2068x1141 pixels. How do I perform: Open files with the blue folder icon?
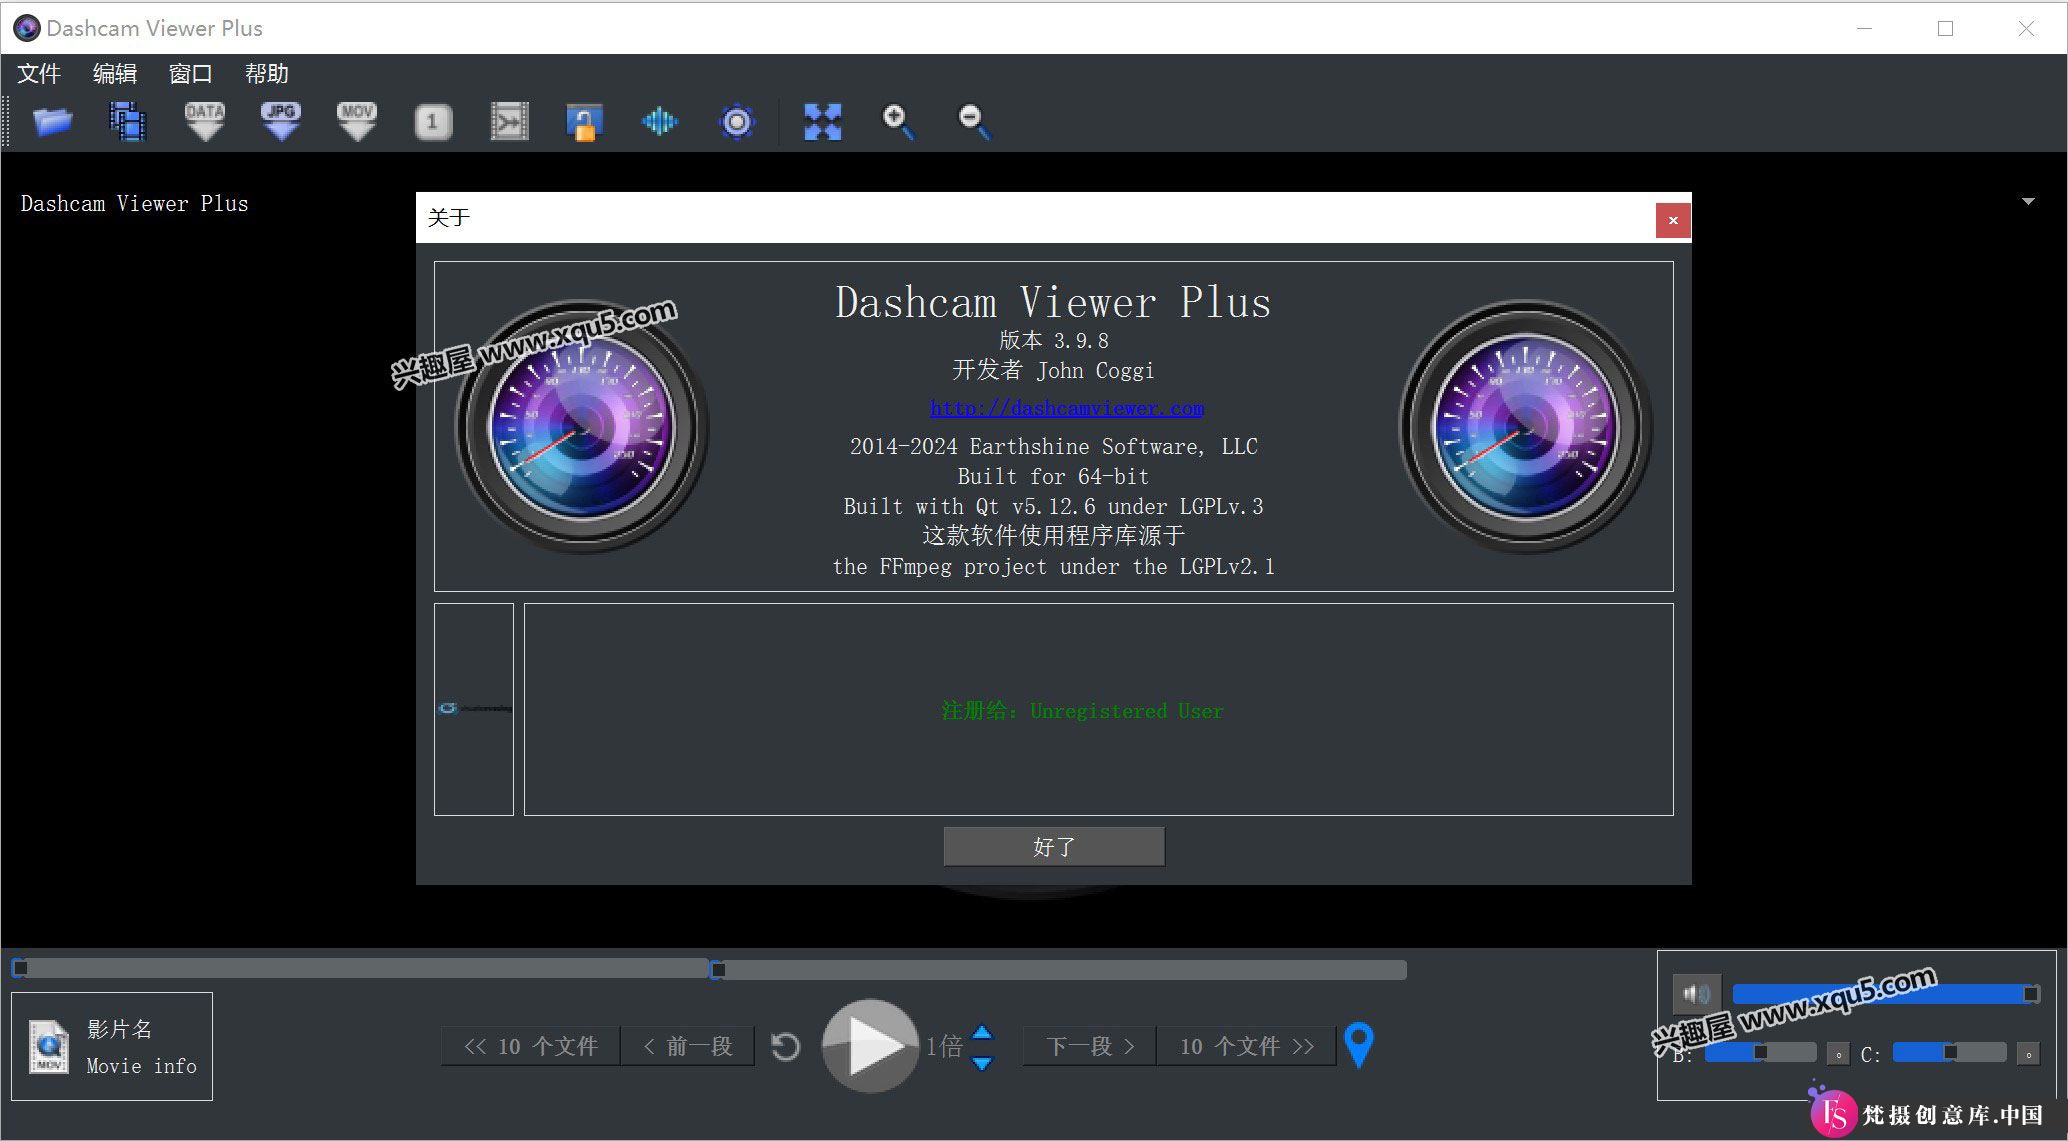(52, 122)
